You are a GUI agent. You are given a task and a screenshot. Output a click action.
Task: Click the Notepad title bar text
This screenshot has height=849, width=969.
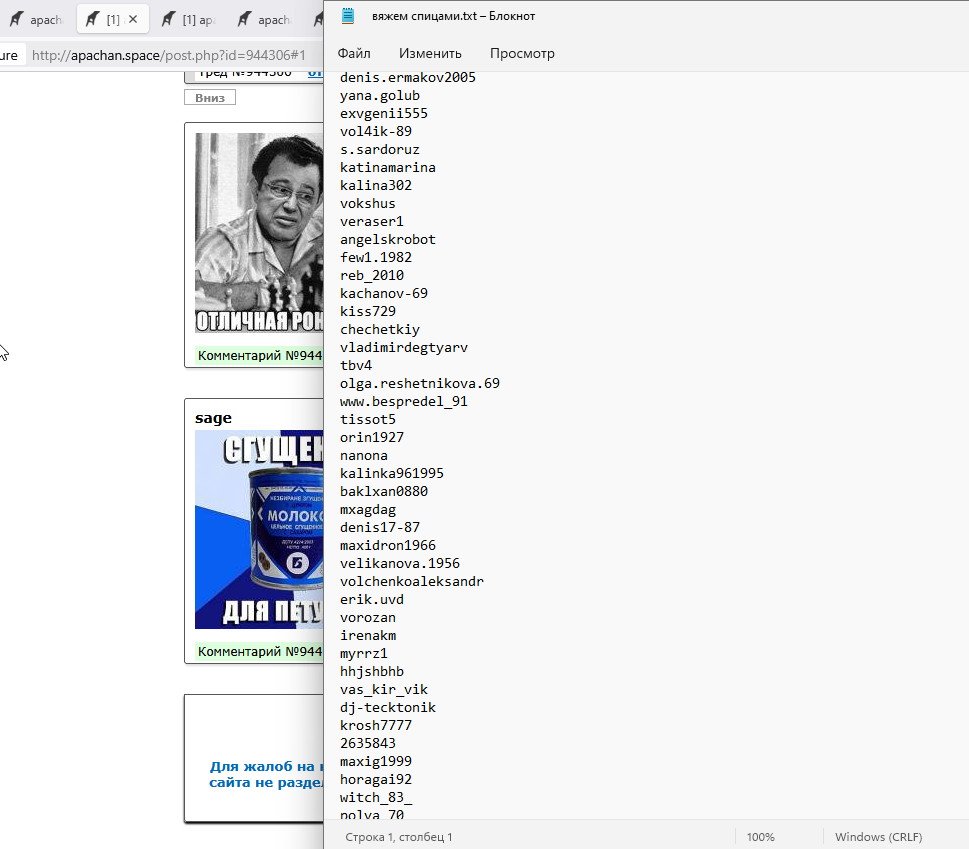coord(453,17)
